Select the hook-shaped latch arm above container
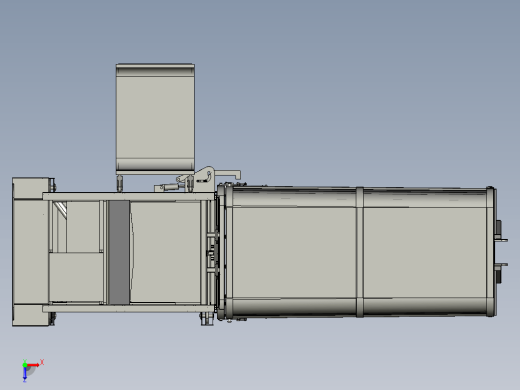Screen dimensions: 520x390 coord(228,174)
